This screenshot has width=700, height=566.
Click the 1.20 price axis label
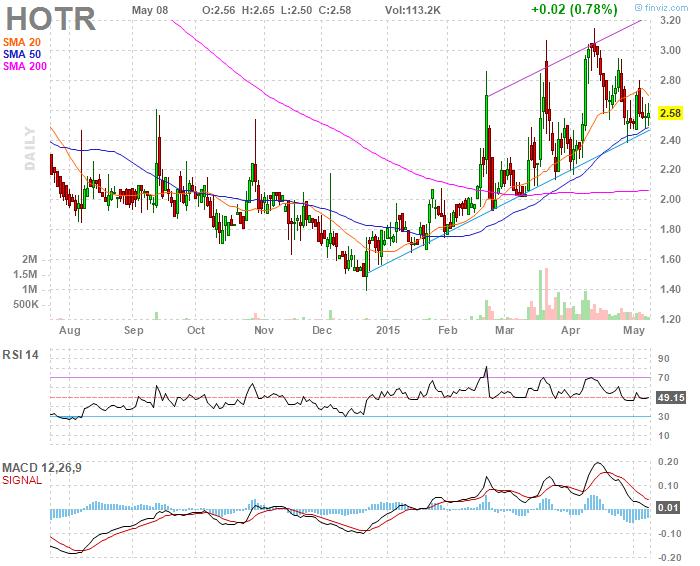[x=671, y=320]
